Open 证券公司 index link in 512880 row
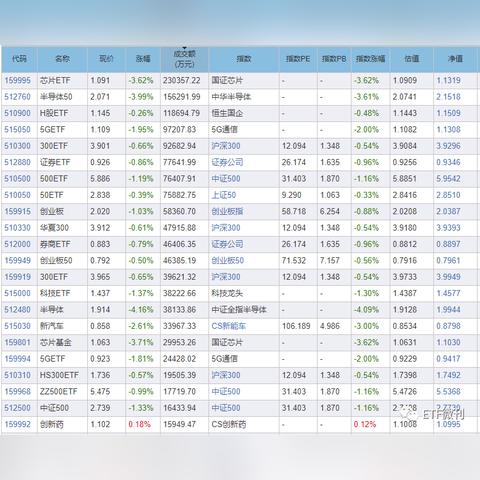This screenshot has width=480, height=480. click(x=227, y=162)
